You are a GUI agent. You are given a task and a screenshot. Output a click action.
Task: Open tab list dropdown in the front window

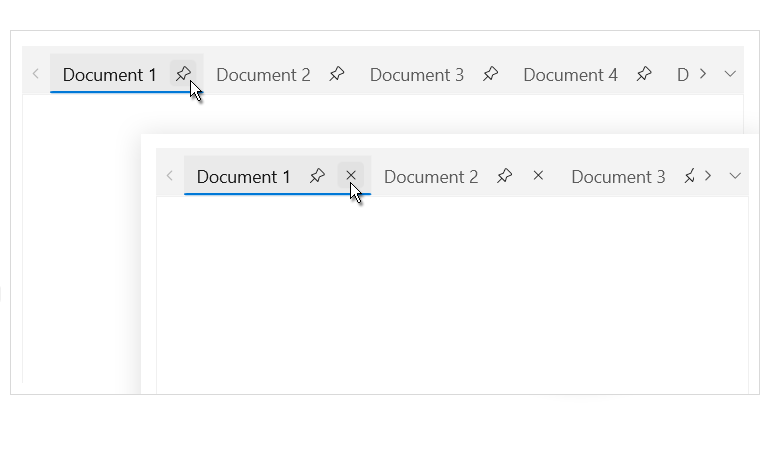pos(735,176)
